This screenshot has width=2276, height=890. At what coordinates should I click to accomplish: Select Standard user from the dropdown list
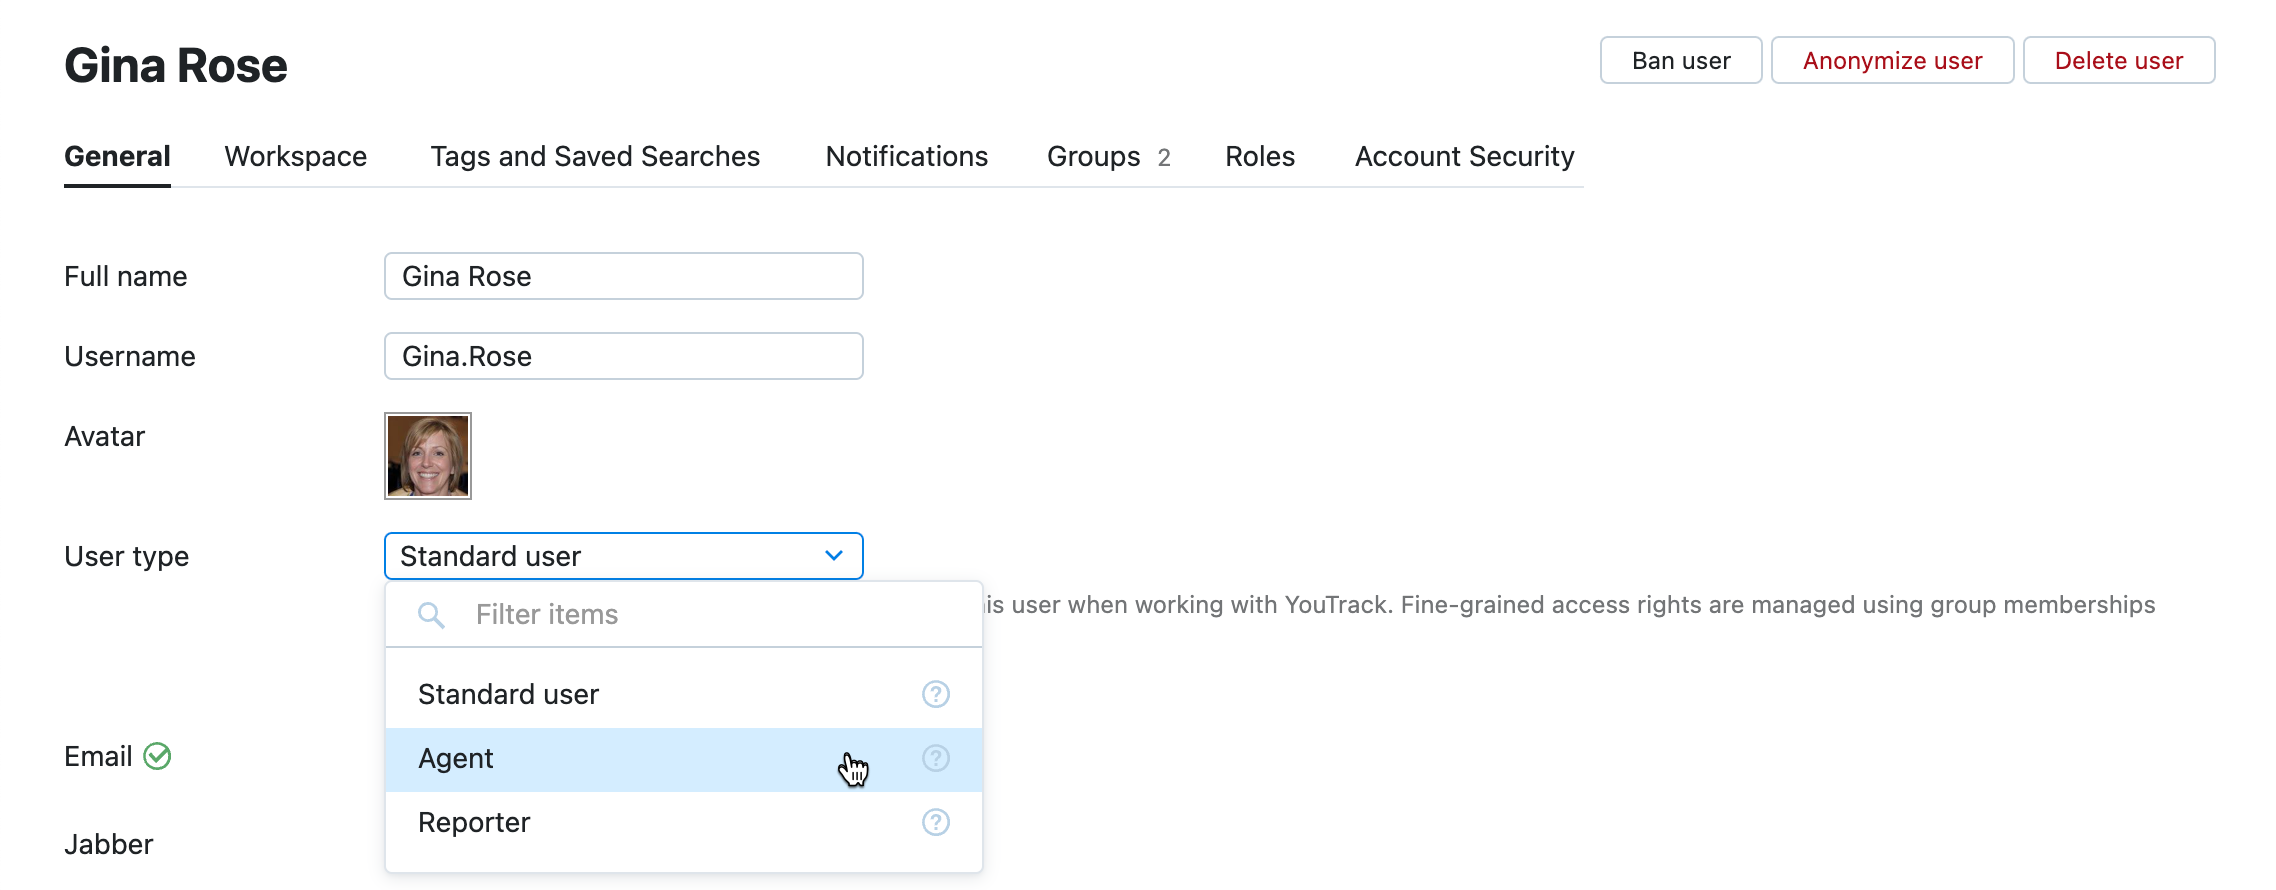click(508, 694)
